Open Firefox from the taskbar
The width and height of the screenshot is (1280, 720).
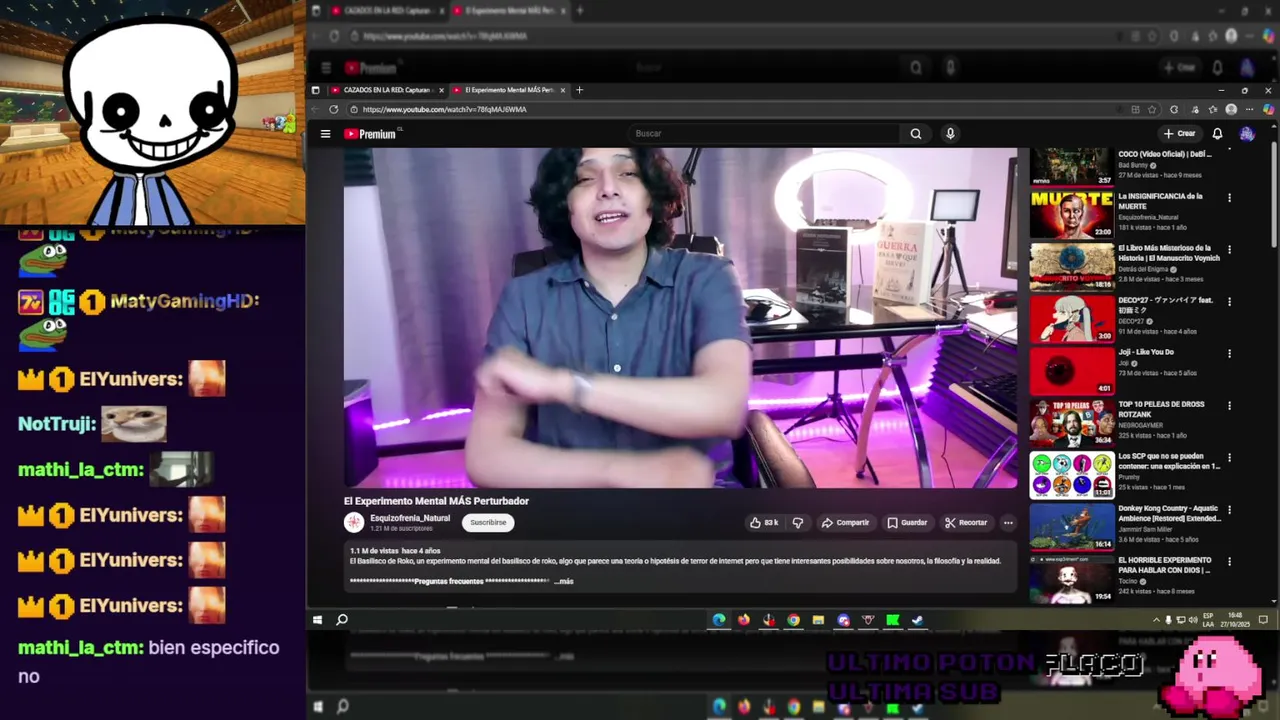click(744, 620)
